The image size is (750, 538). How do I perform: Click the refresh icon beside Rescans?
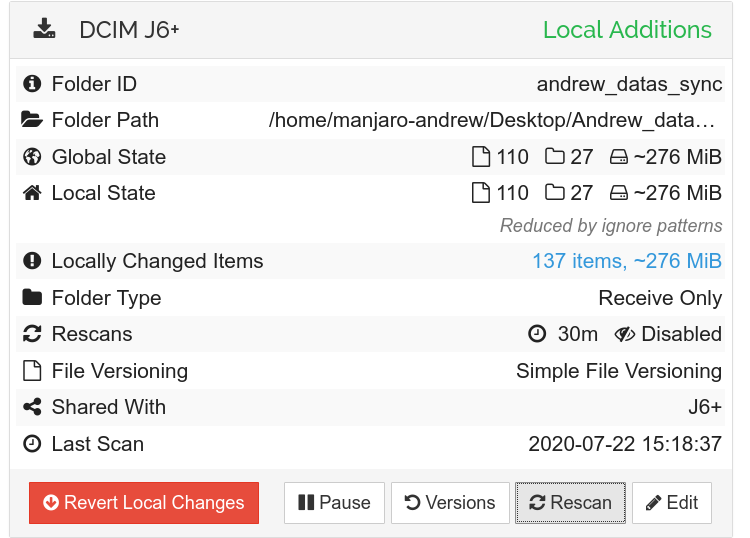click(x=32, y=334)
